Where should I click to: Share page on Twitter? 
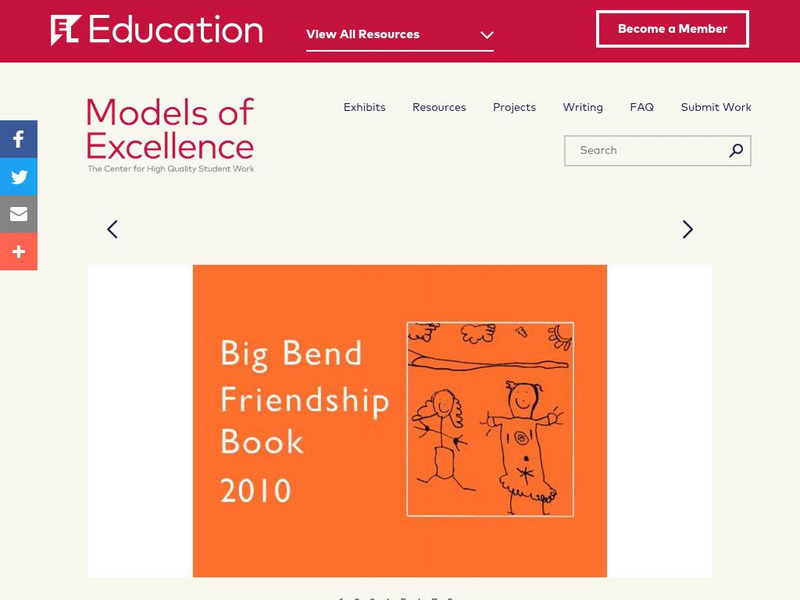(x=18, y=177)
